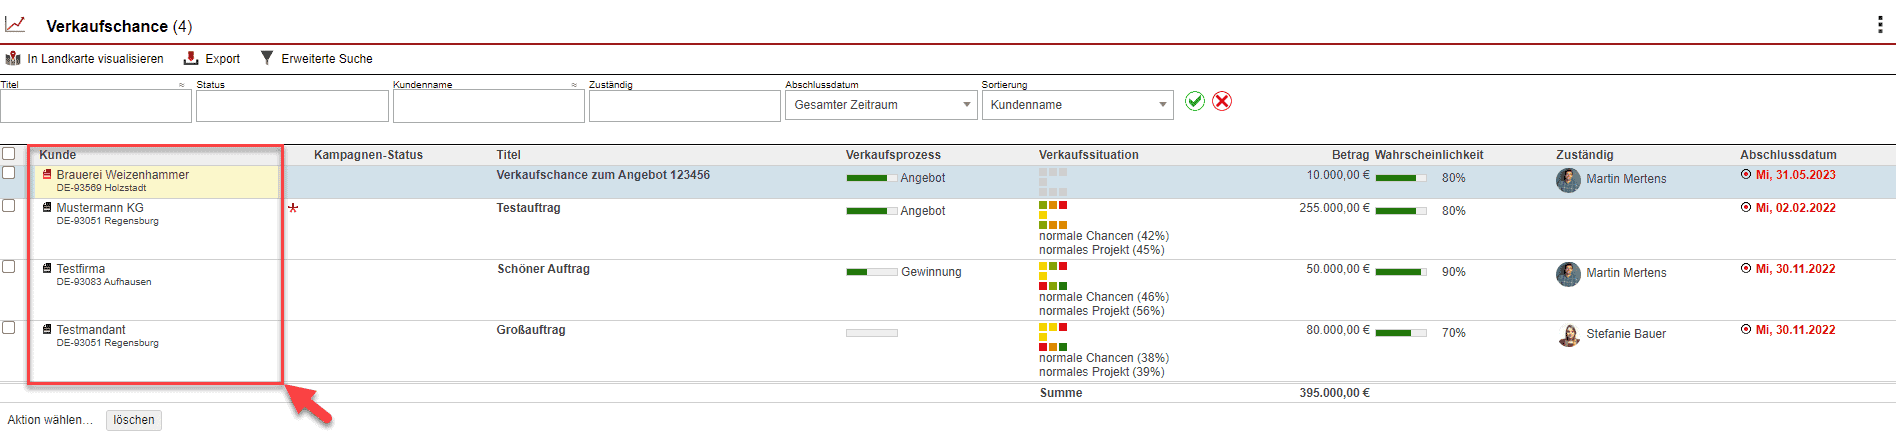The width and height of the screenshot is (1896, 436).
Task: Click the Export download icon
Action: 191,58
